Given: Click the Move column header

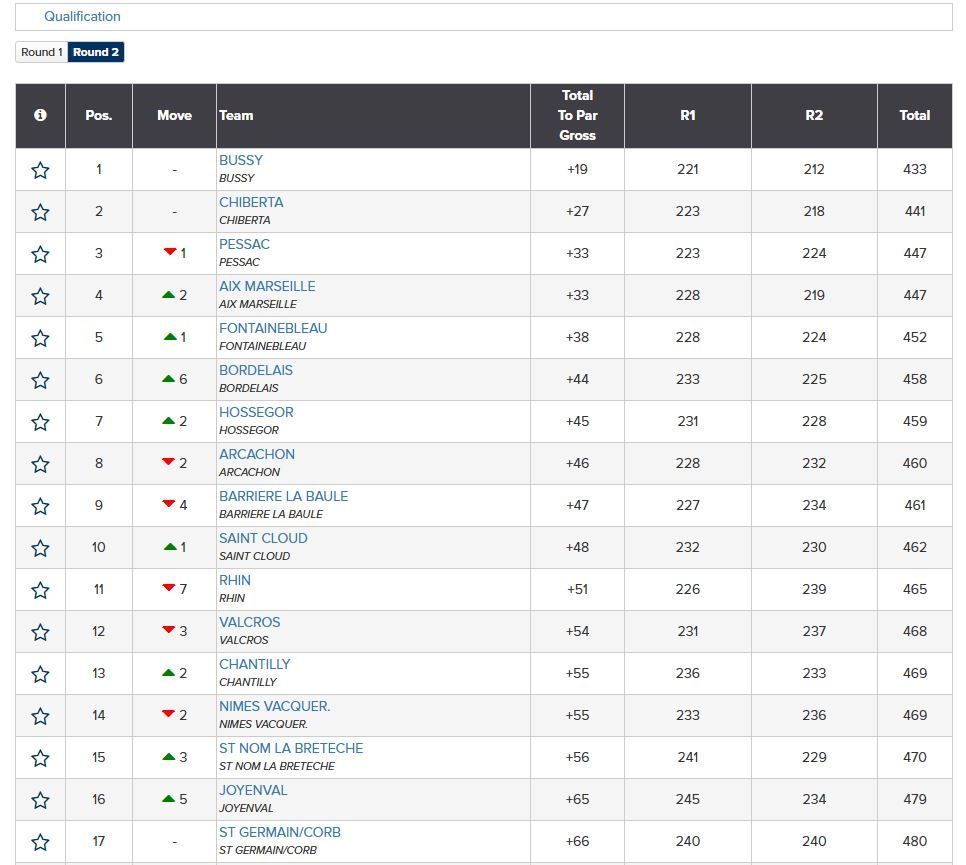Looking at the screenshot, I should point(174,116).
